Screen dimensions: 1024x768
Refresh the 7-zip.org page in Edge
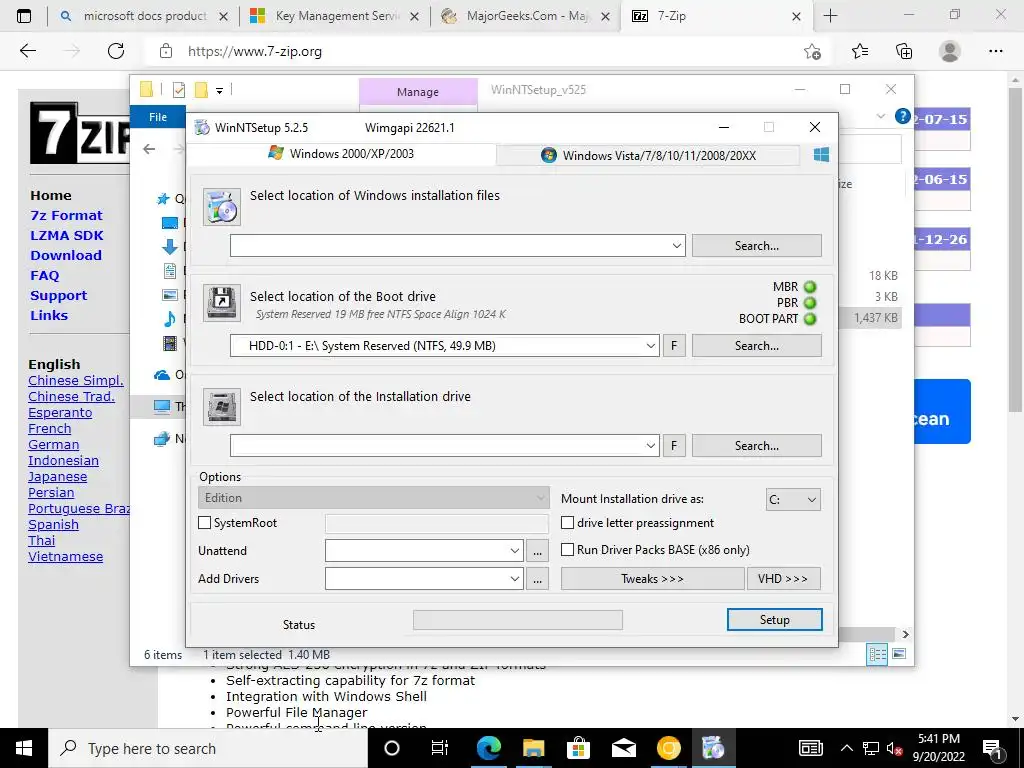click(116, 51)
